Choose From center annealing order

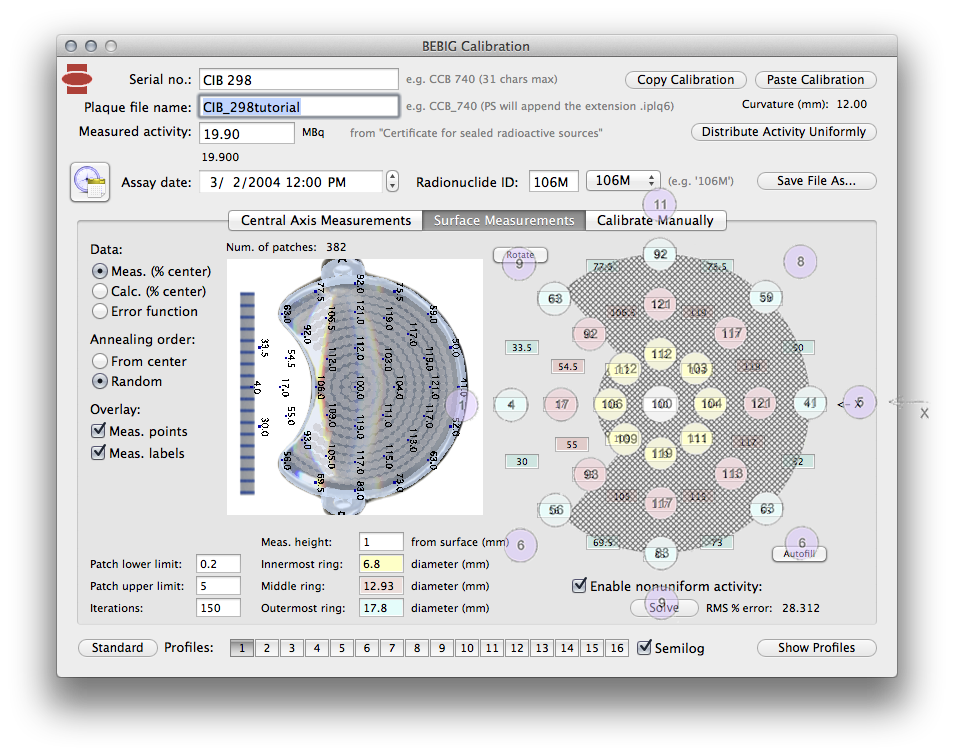[100, 361]
